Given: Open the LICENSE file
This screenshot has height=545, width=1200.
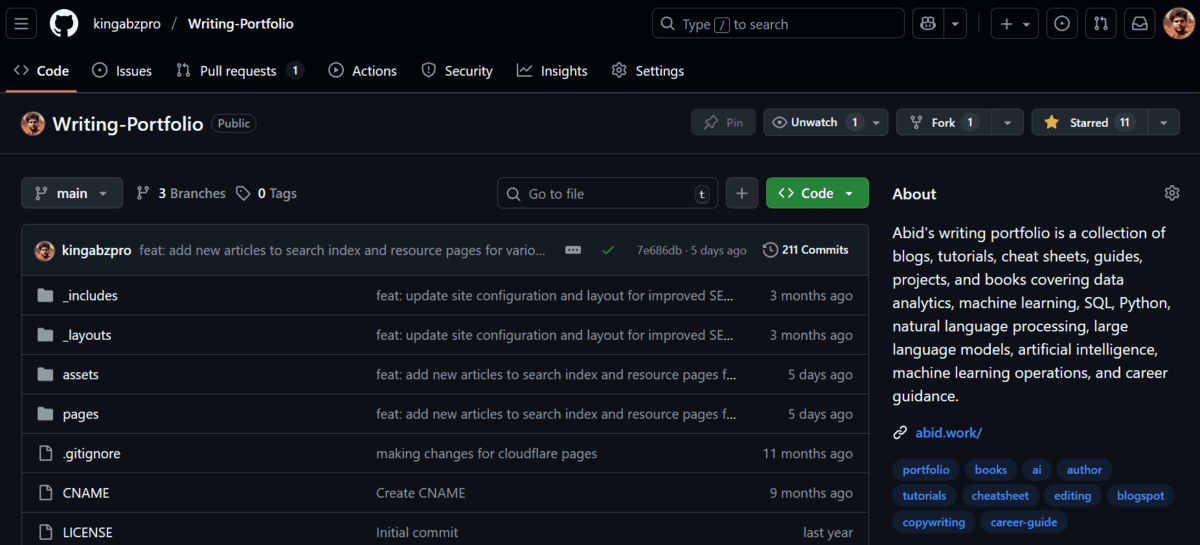Looking at the screenshot, I should (87, 532).
